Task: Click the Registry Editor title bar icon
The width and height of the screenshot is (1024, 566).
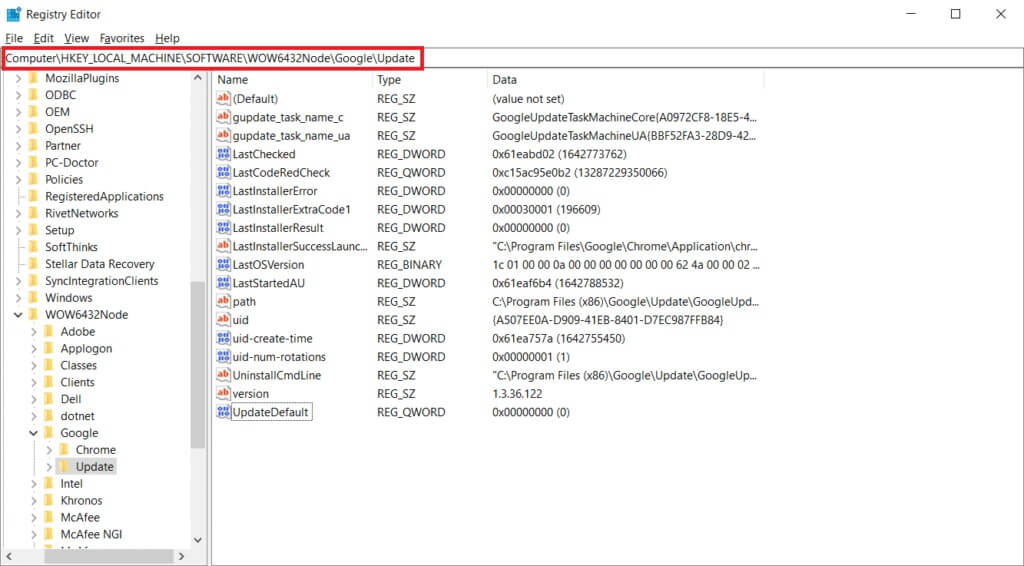Action: click(x=13, y=14)
